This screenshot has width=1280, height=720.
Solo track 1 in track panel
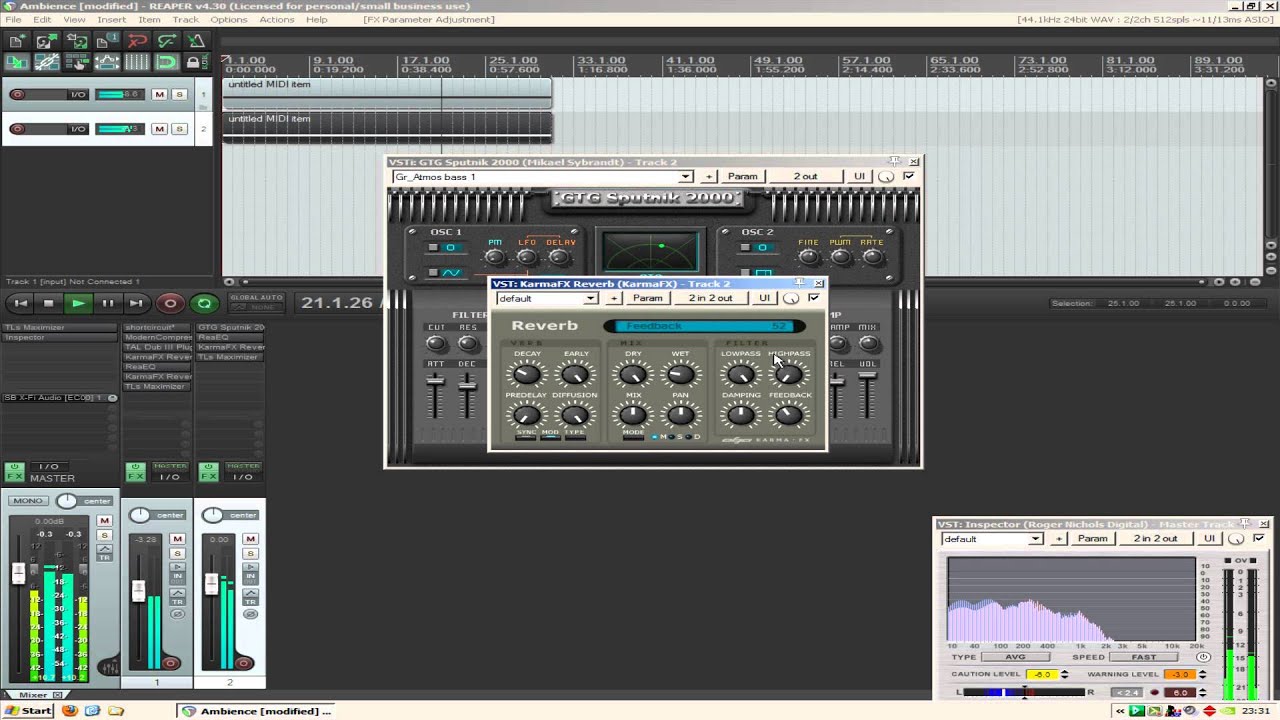[x=179, y=95]
